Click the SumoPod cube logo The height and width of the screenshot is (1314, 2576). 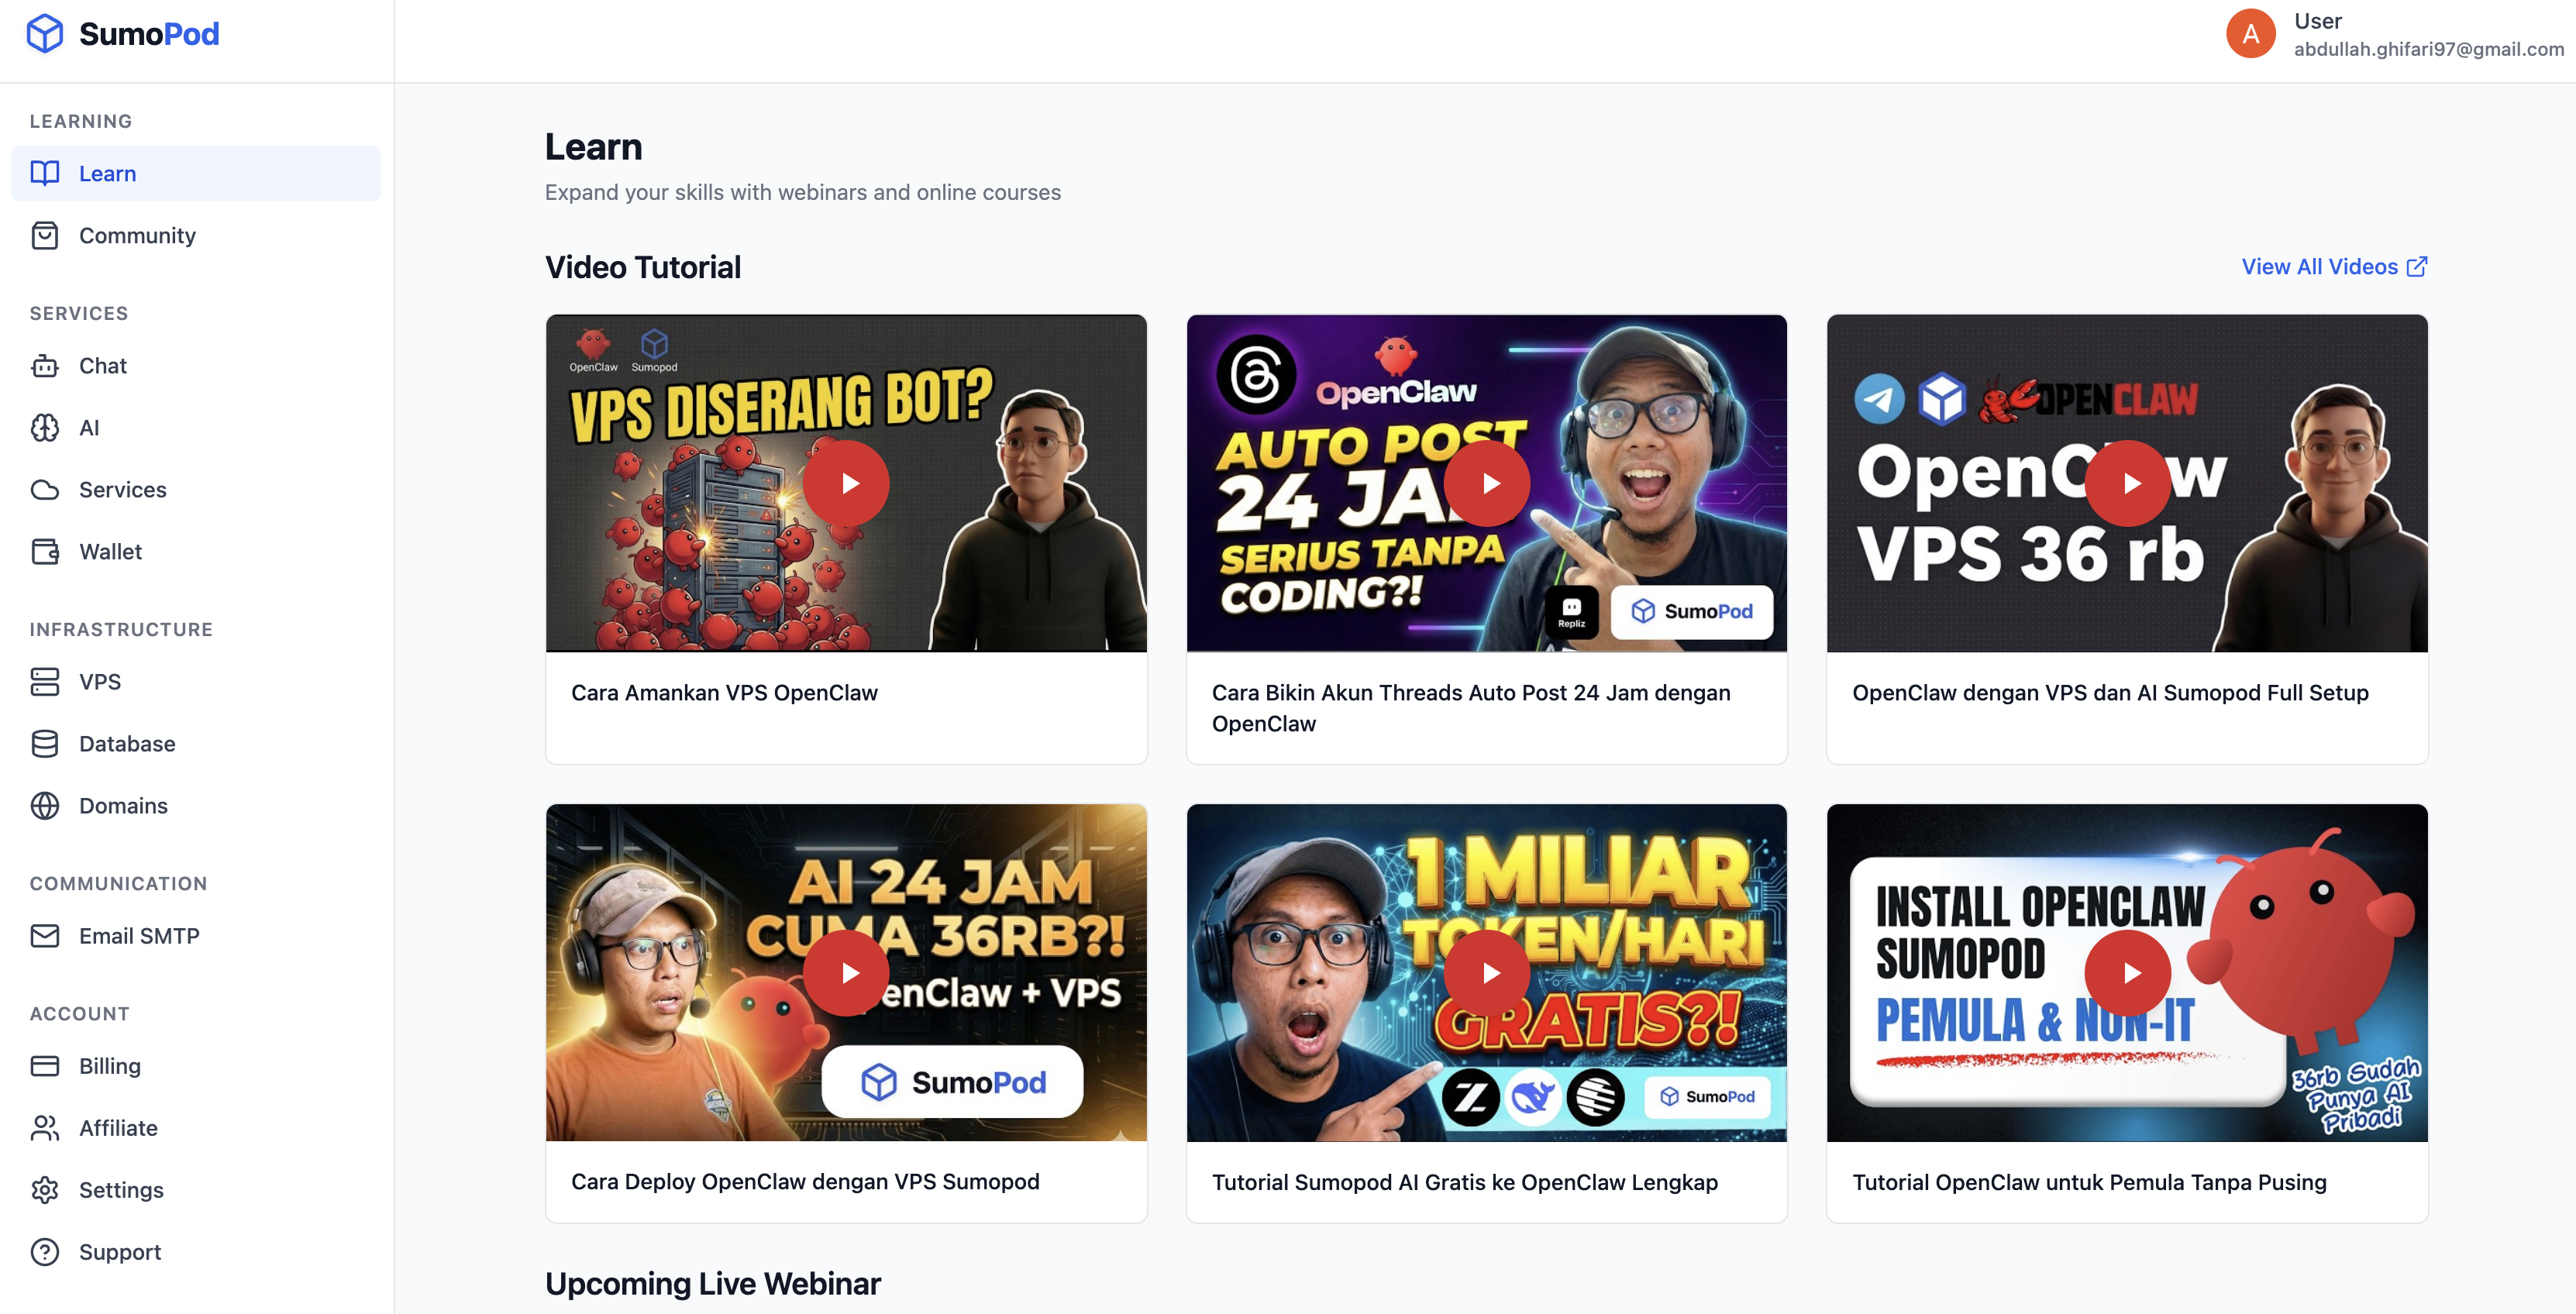point(45,34)
